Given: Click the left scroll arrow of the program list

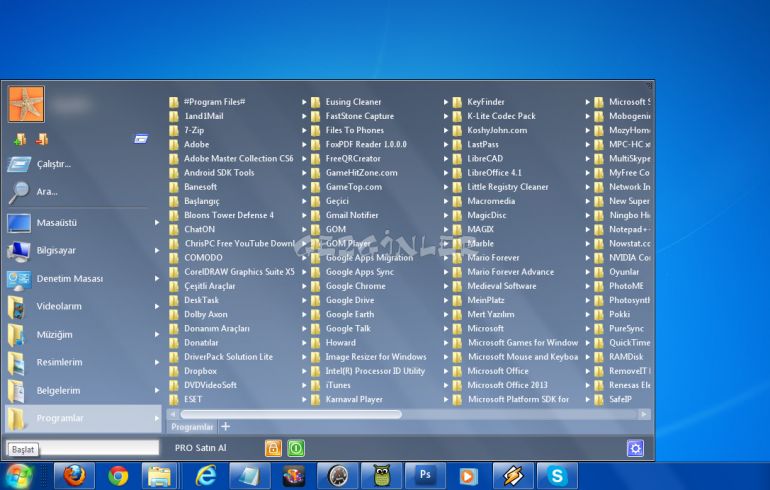Looking at the screenshot, I should pos(172,414).
